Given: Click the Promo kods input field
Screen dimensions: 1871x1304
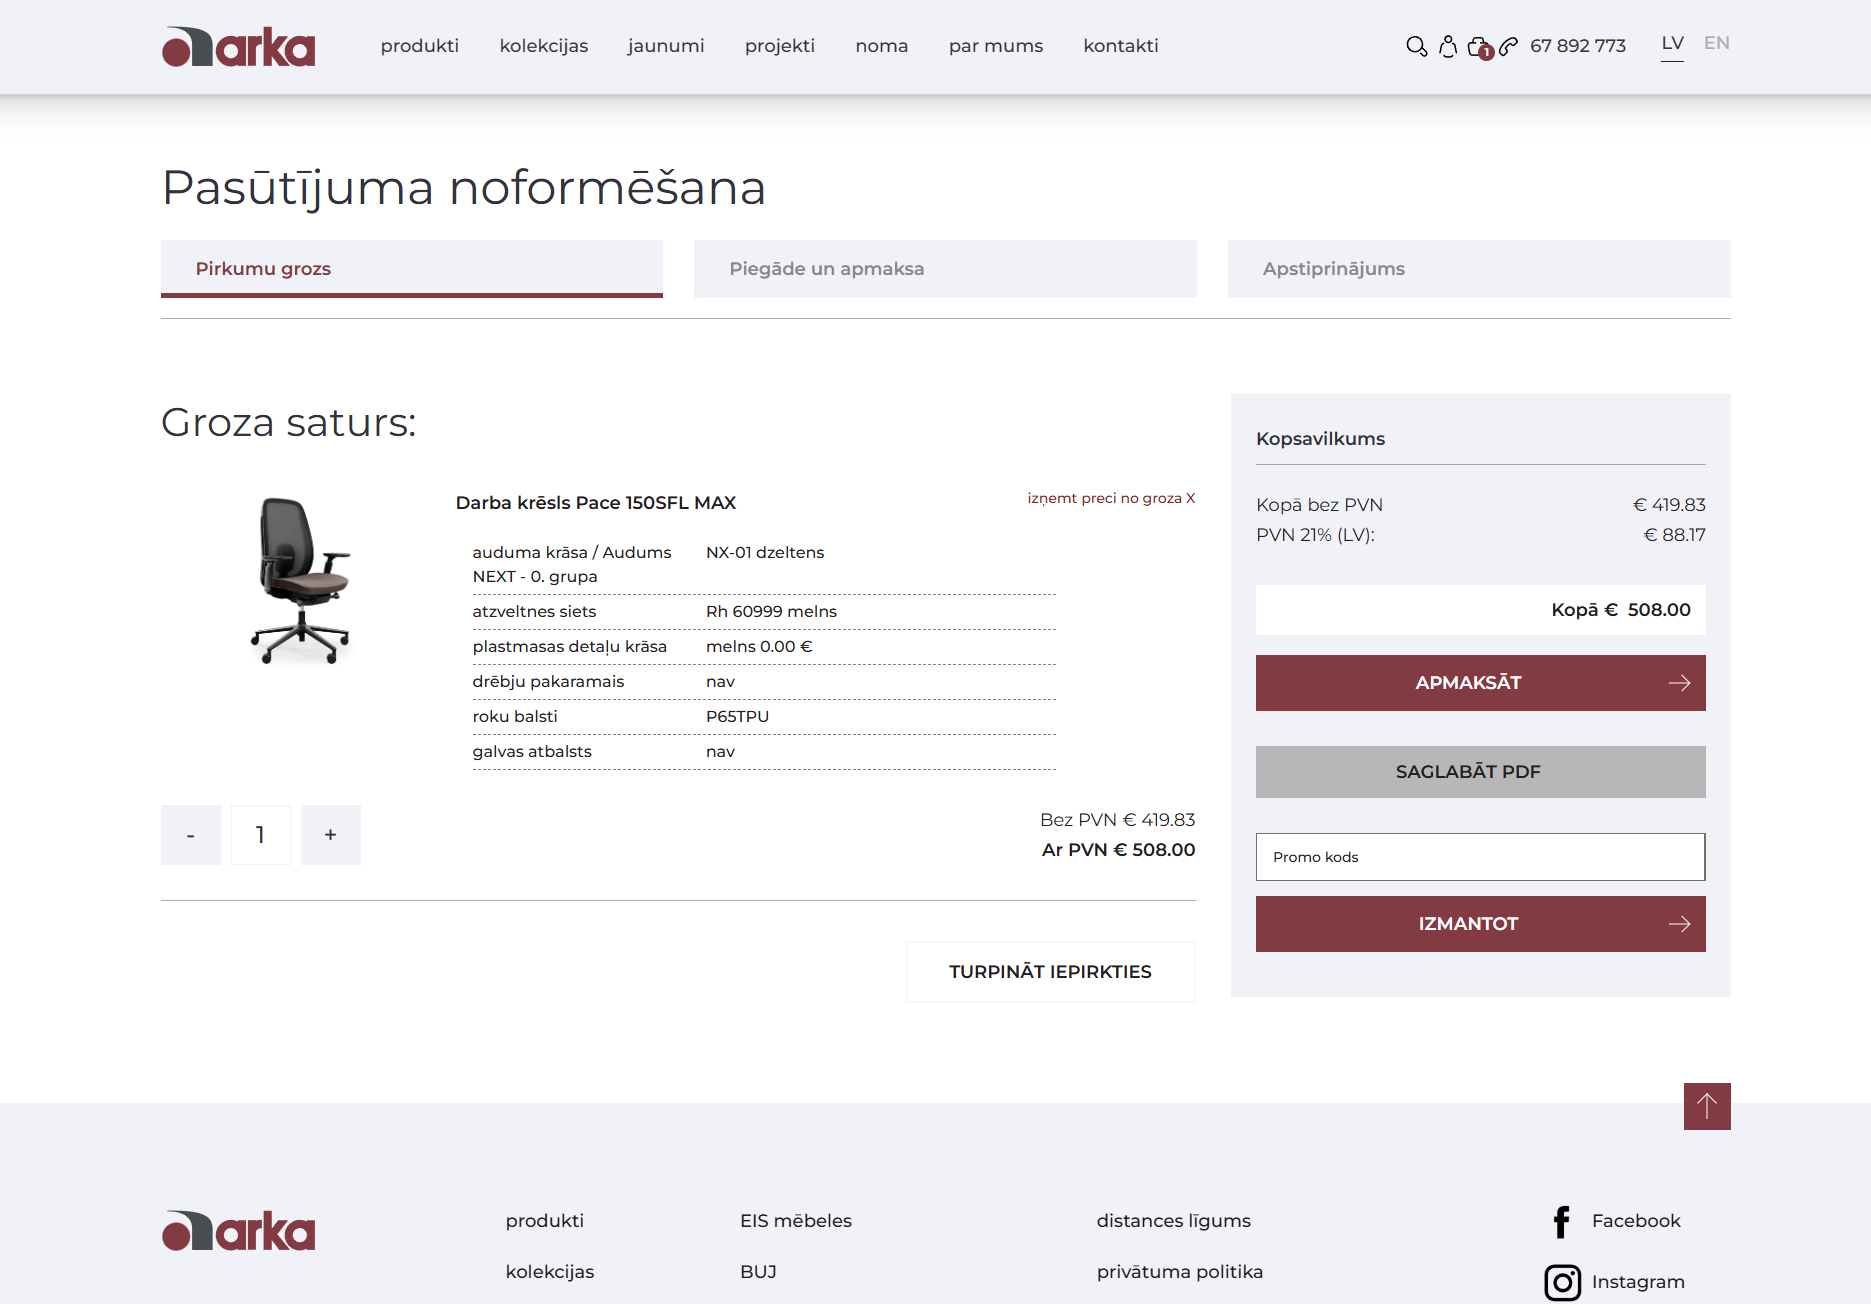Looking at the screenshot, I should coord(1480,857).
